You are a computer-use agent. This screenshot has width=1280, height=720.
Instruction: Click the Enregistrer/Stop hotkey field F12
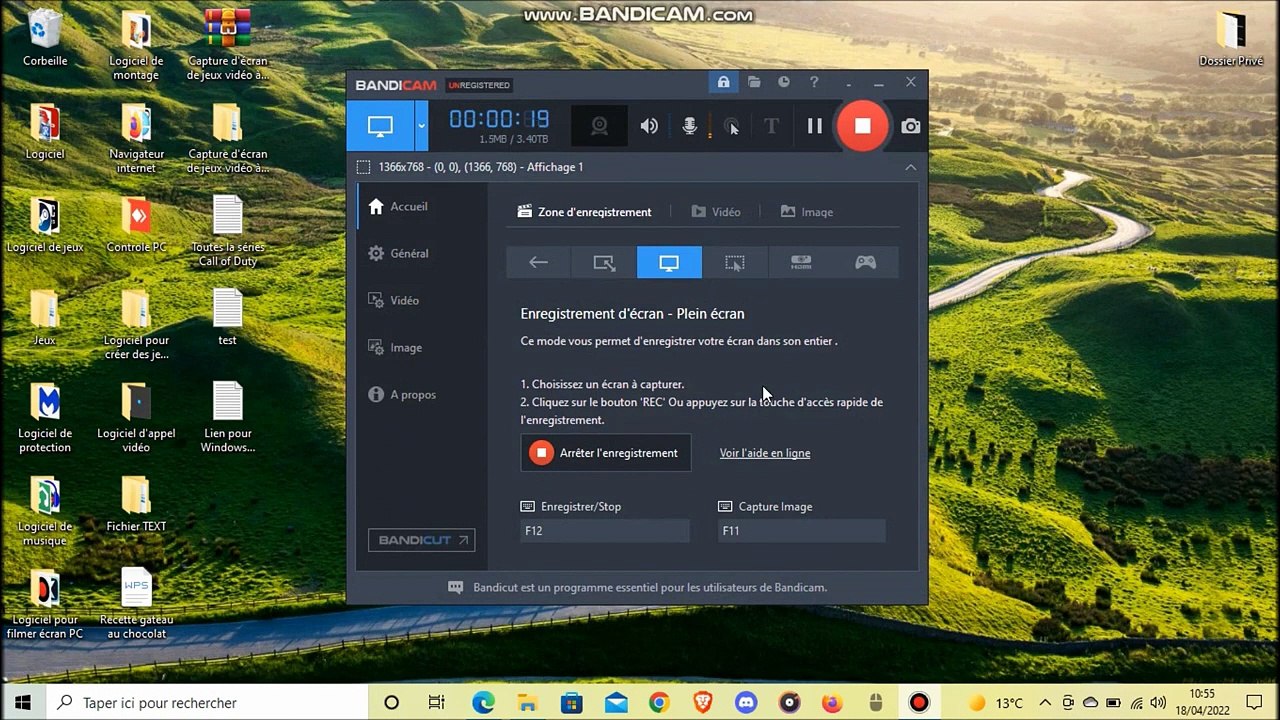(604, 531)
